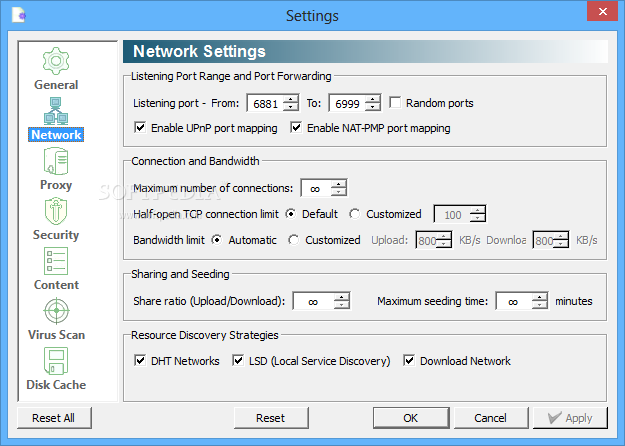Open the General settings gear icon
The height and width of the screenshot is (446, 625).
pyautogui.click(x=56, y=61)
